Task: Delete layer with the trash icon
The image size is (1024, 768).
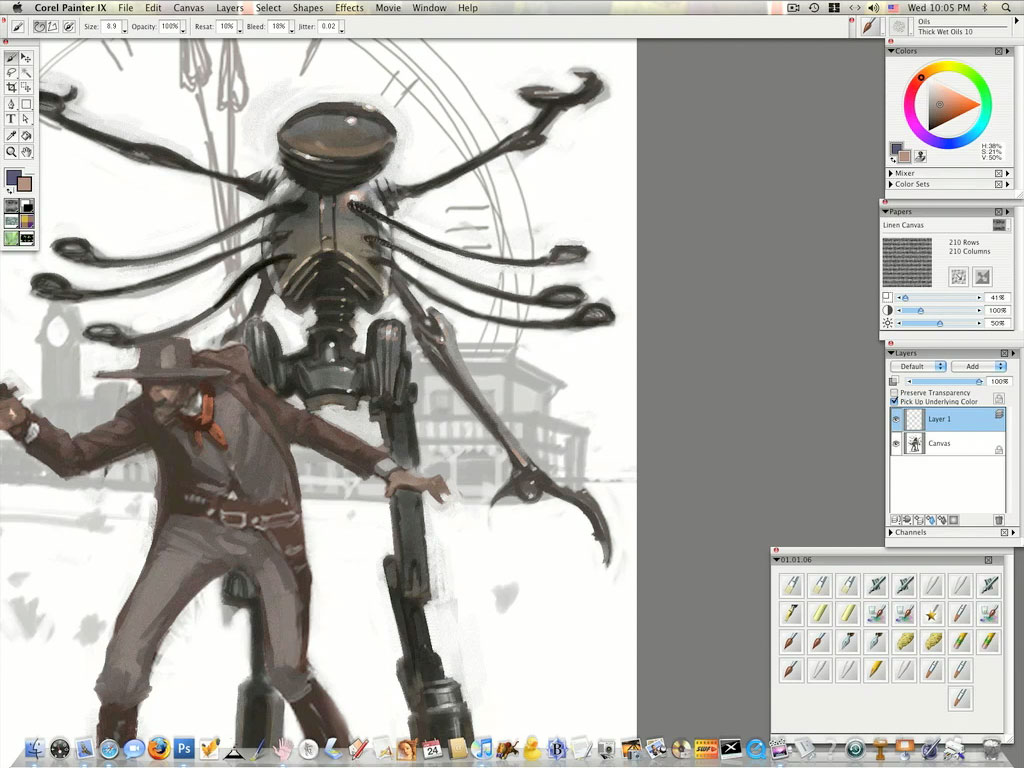Action: pos(998,520)
